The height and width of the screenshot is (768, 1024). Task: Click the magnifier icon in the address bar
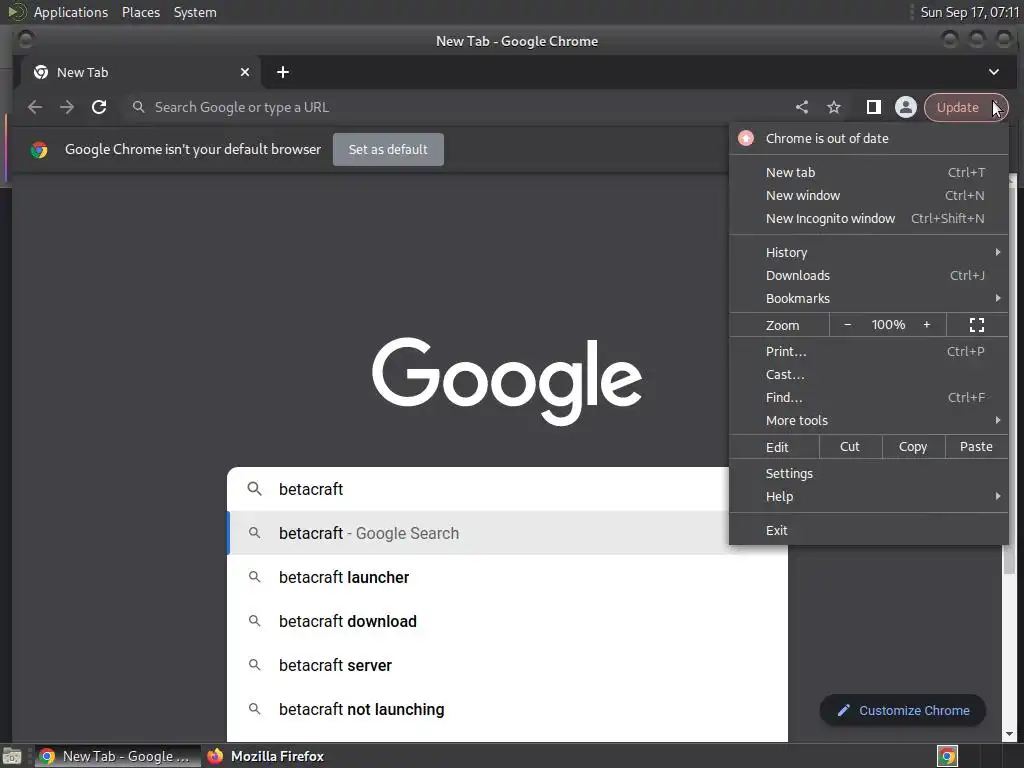click(x=138, y=106)
